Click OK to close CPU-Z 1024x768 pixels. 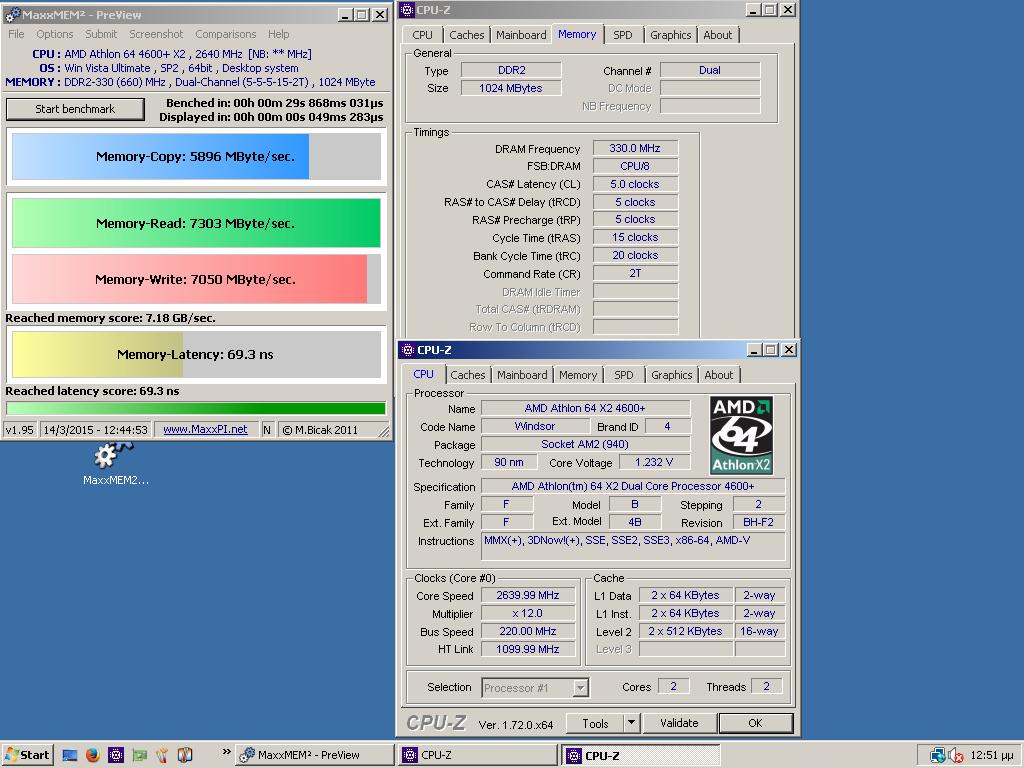click(756, 723)
